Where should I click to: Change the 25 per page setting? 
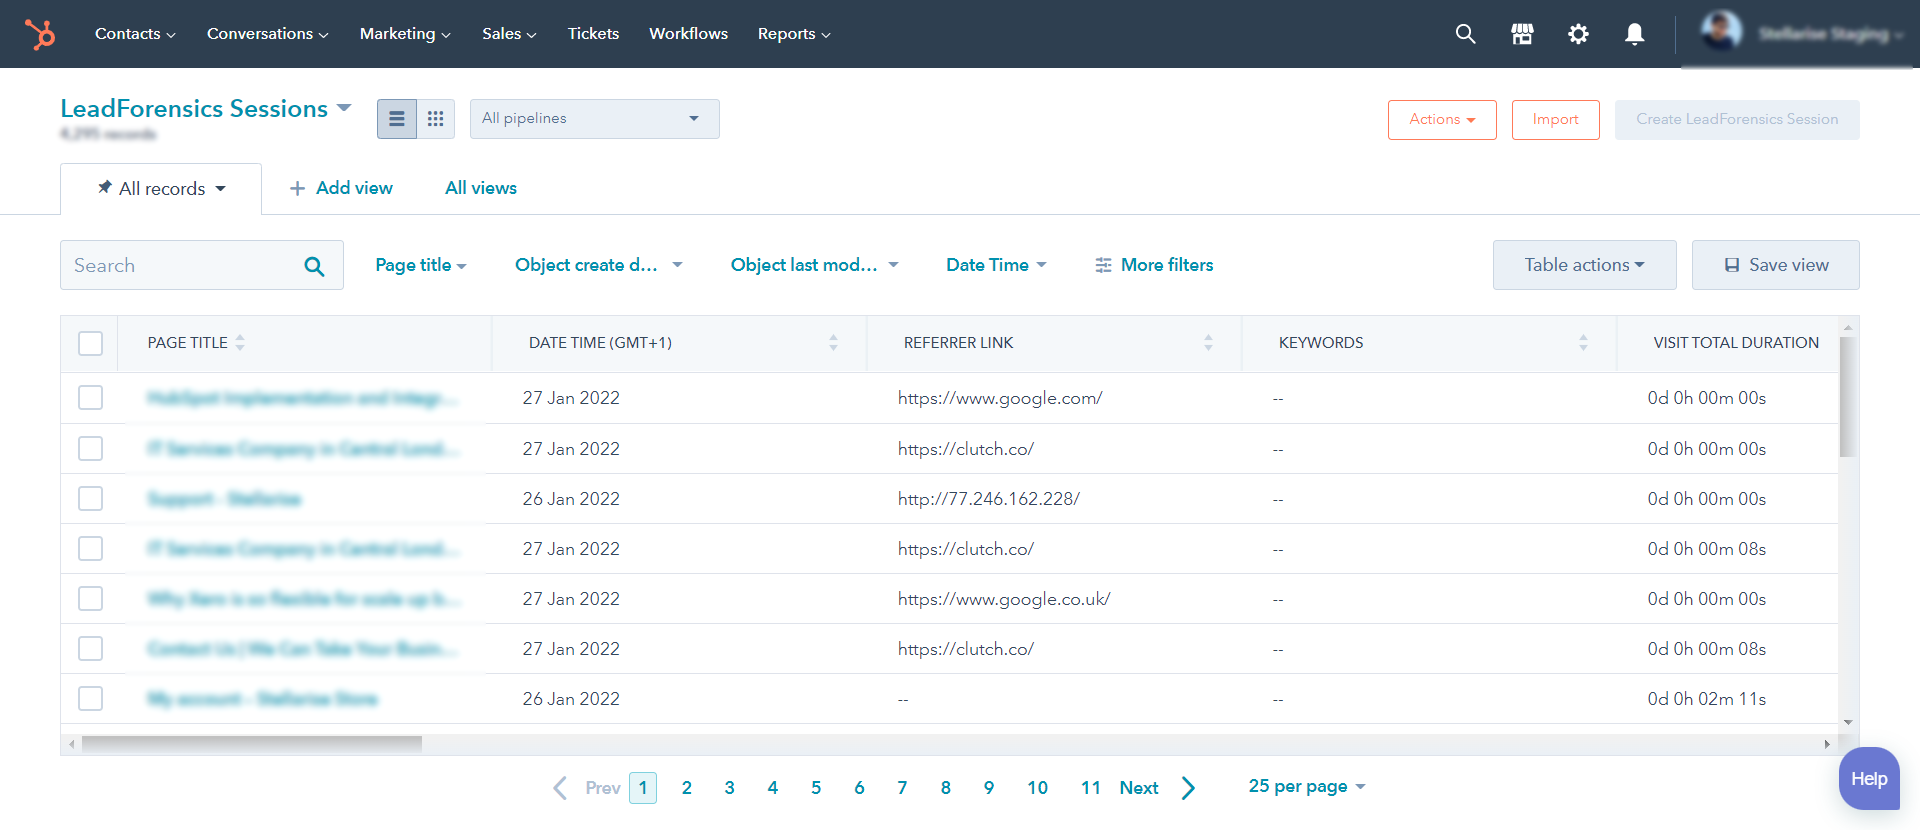tap(1306, 787)
